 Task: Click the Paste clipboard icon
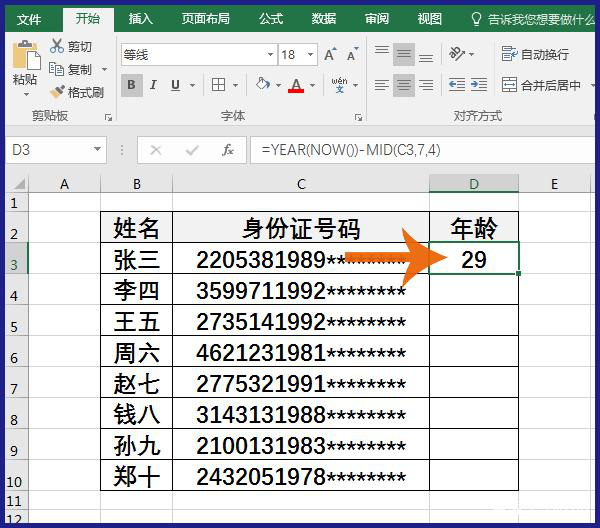(x=26, y=55)
